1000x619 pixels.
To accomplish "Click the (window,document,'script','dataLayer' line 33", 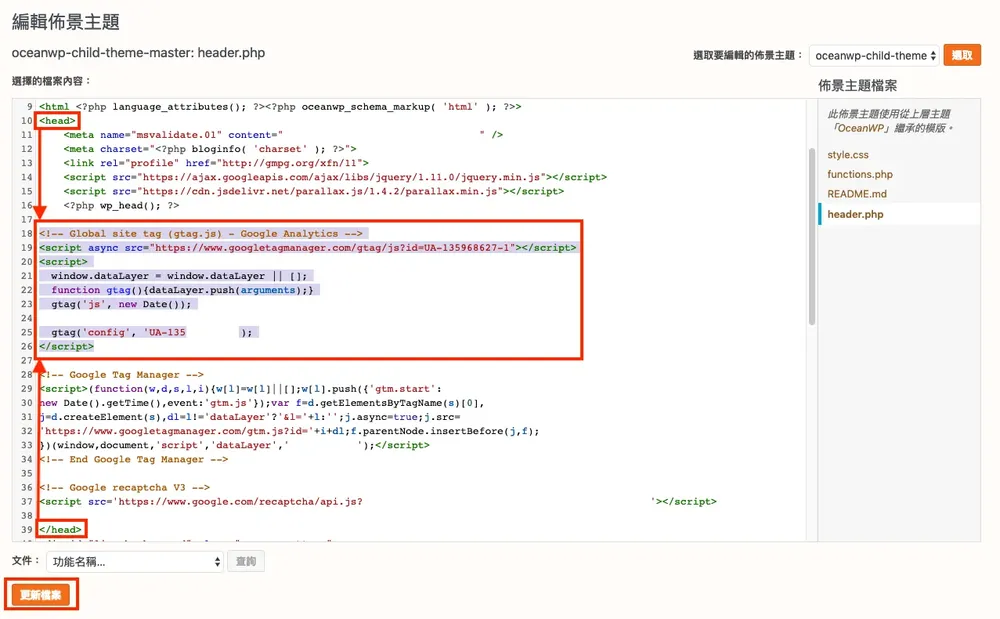I will pos(234,445).
